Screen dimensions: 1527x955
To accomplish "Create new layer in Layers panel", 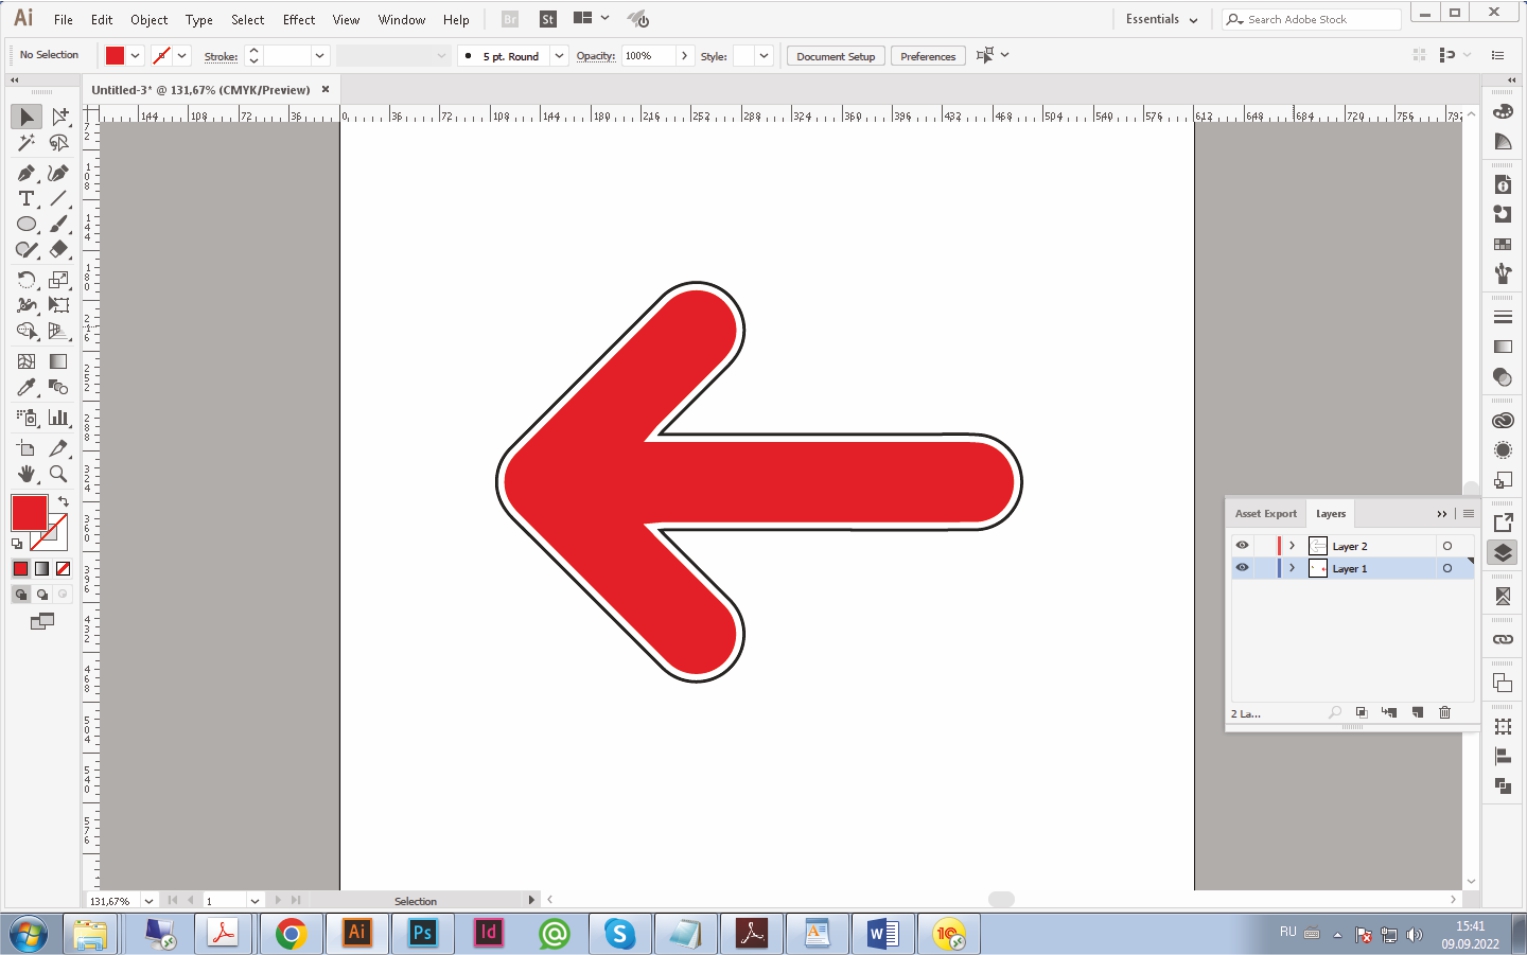I will (x=1417, y=713).
